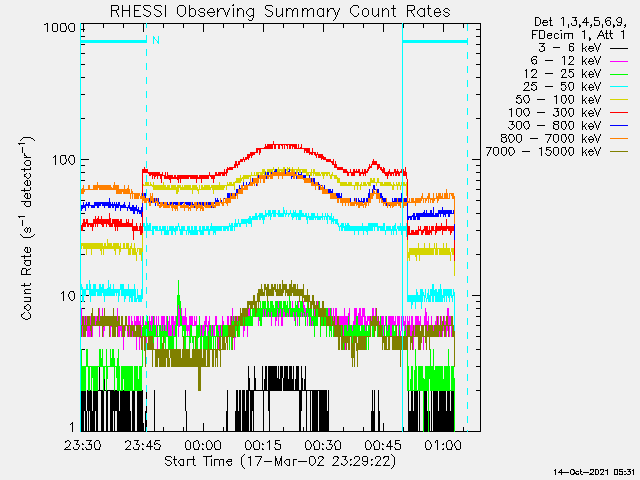
Task: Click the '300 - 800 keV' legend label
Action: coord(555,125)
